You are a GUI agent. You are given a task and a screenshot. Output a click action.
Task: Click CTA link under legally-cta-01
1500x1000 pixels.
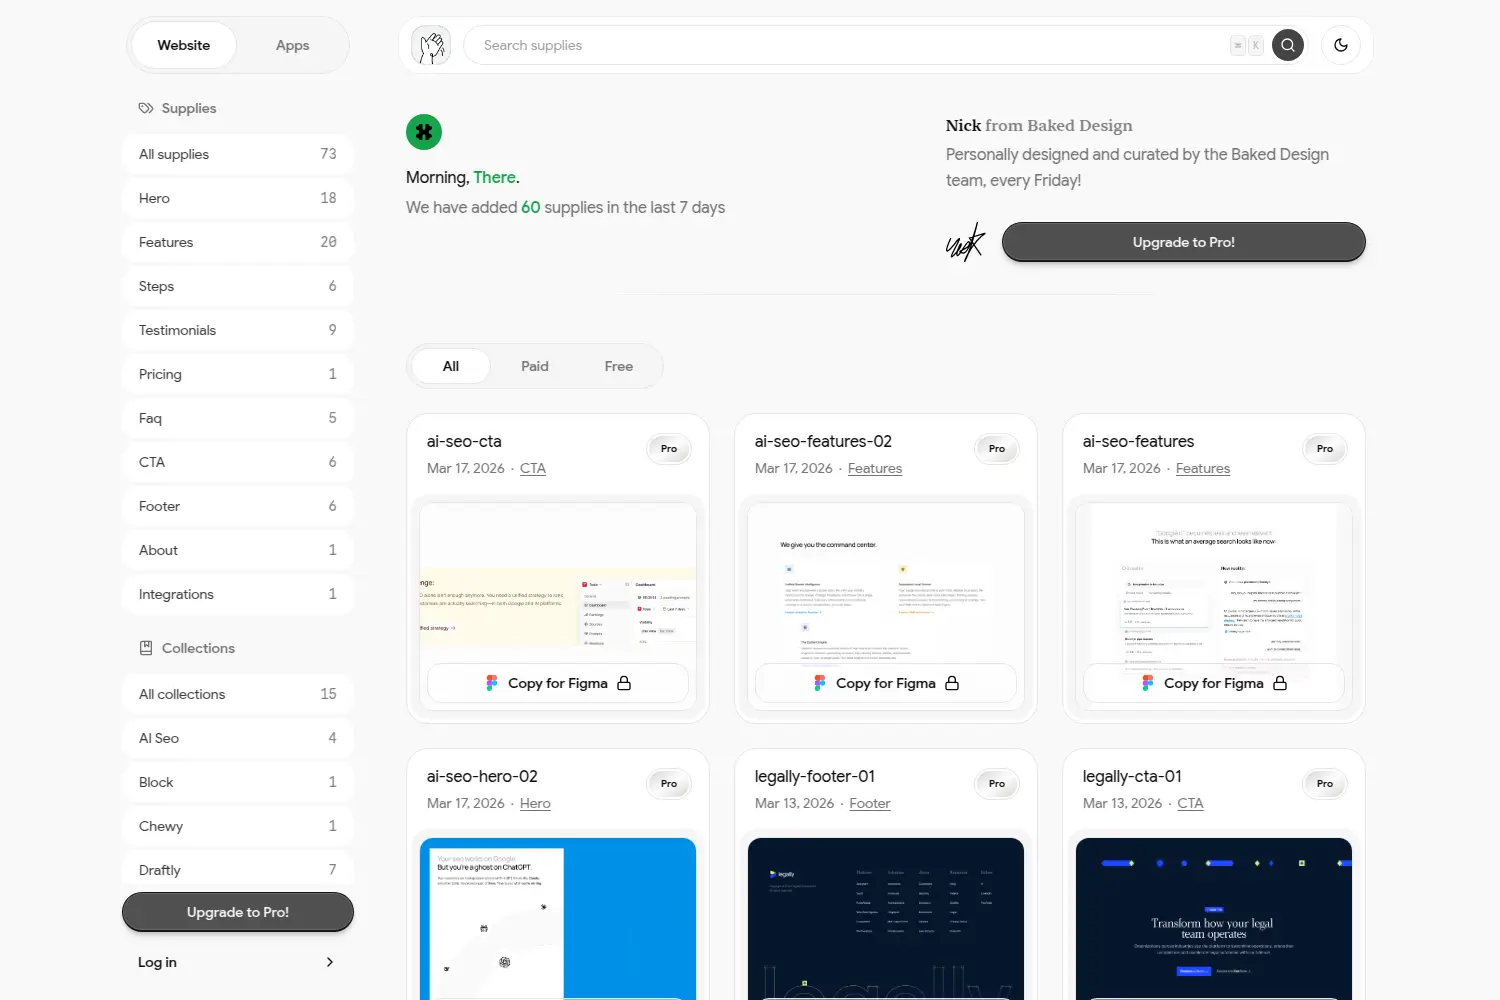click(1190, 803)
